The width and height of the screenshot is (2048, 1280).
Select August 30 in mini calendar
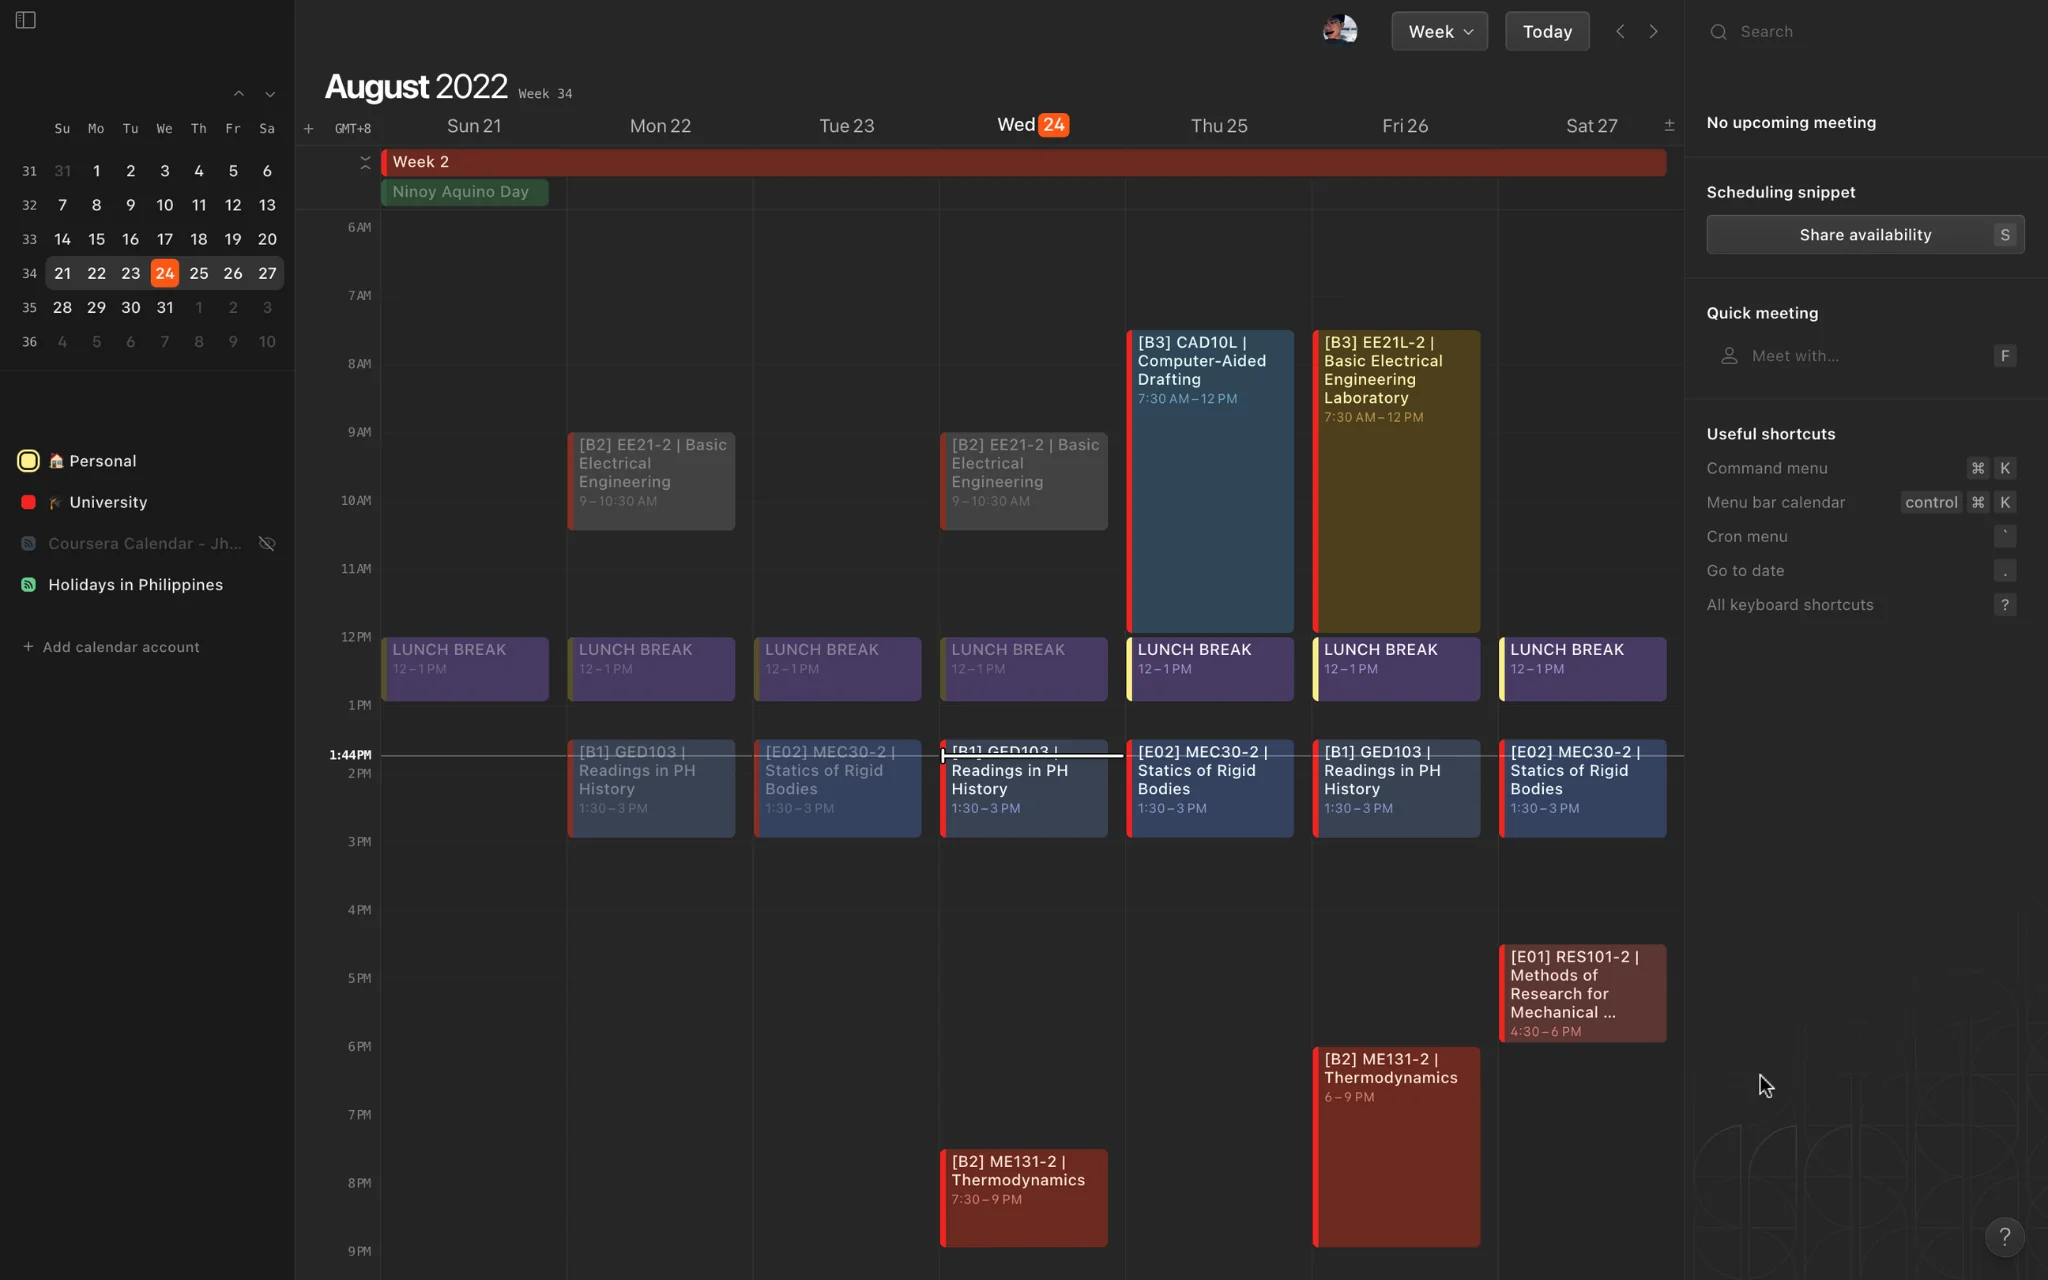click(x=130, y=307)
